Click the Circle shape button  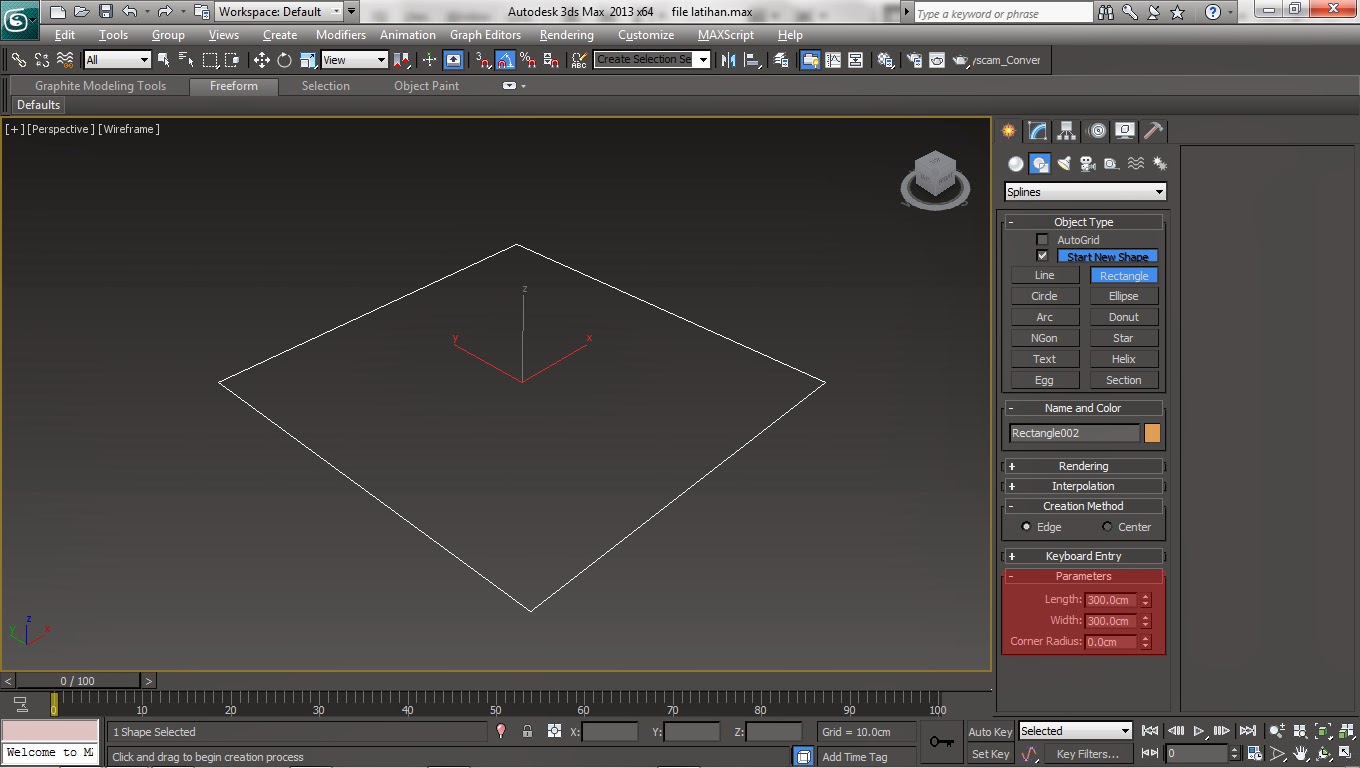point(1044,296)
